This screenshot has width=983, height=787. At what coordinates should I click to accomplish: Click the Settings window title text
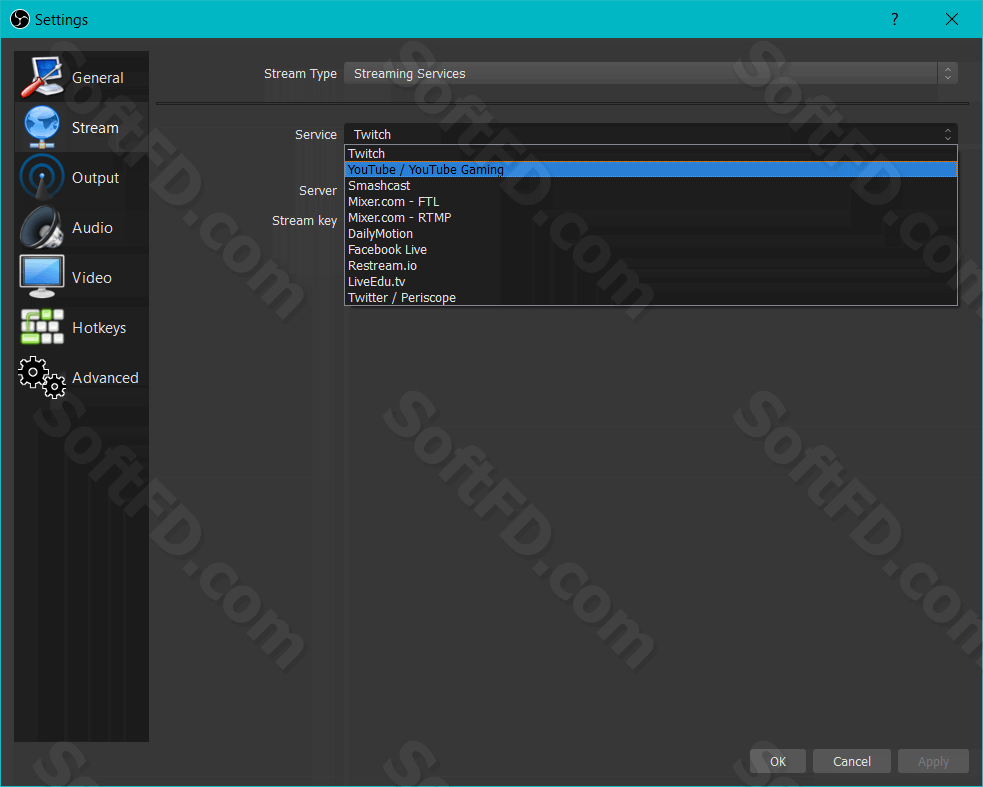click(x=61, y=20)
